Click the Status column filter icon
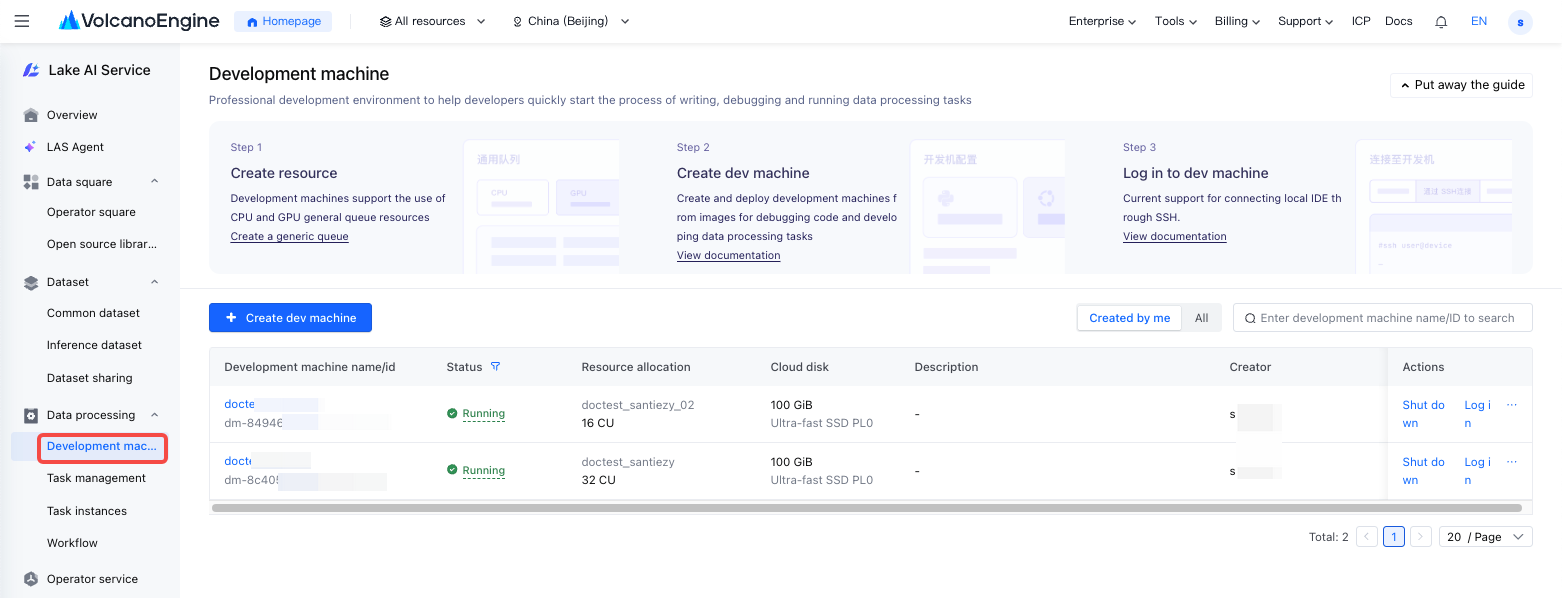The width and height of the screenshot is (1562, 598). pyautogui.click(x=495, y=367)
